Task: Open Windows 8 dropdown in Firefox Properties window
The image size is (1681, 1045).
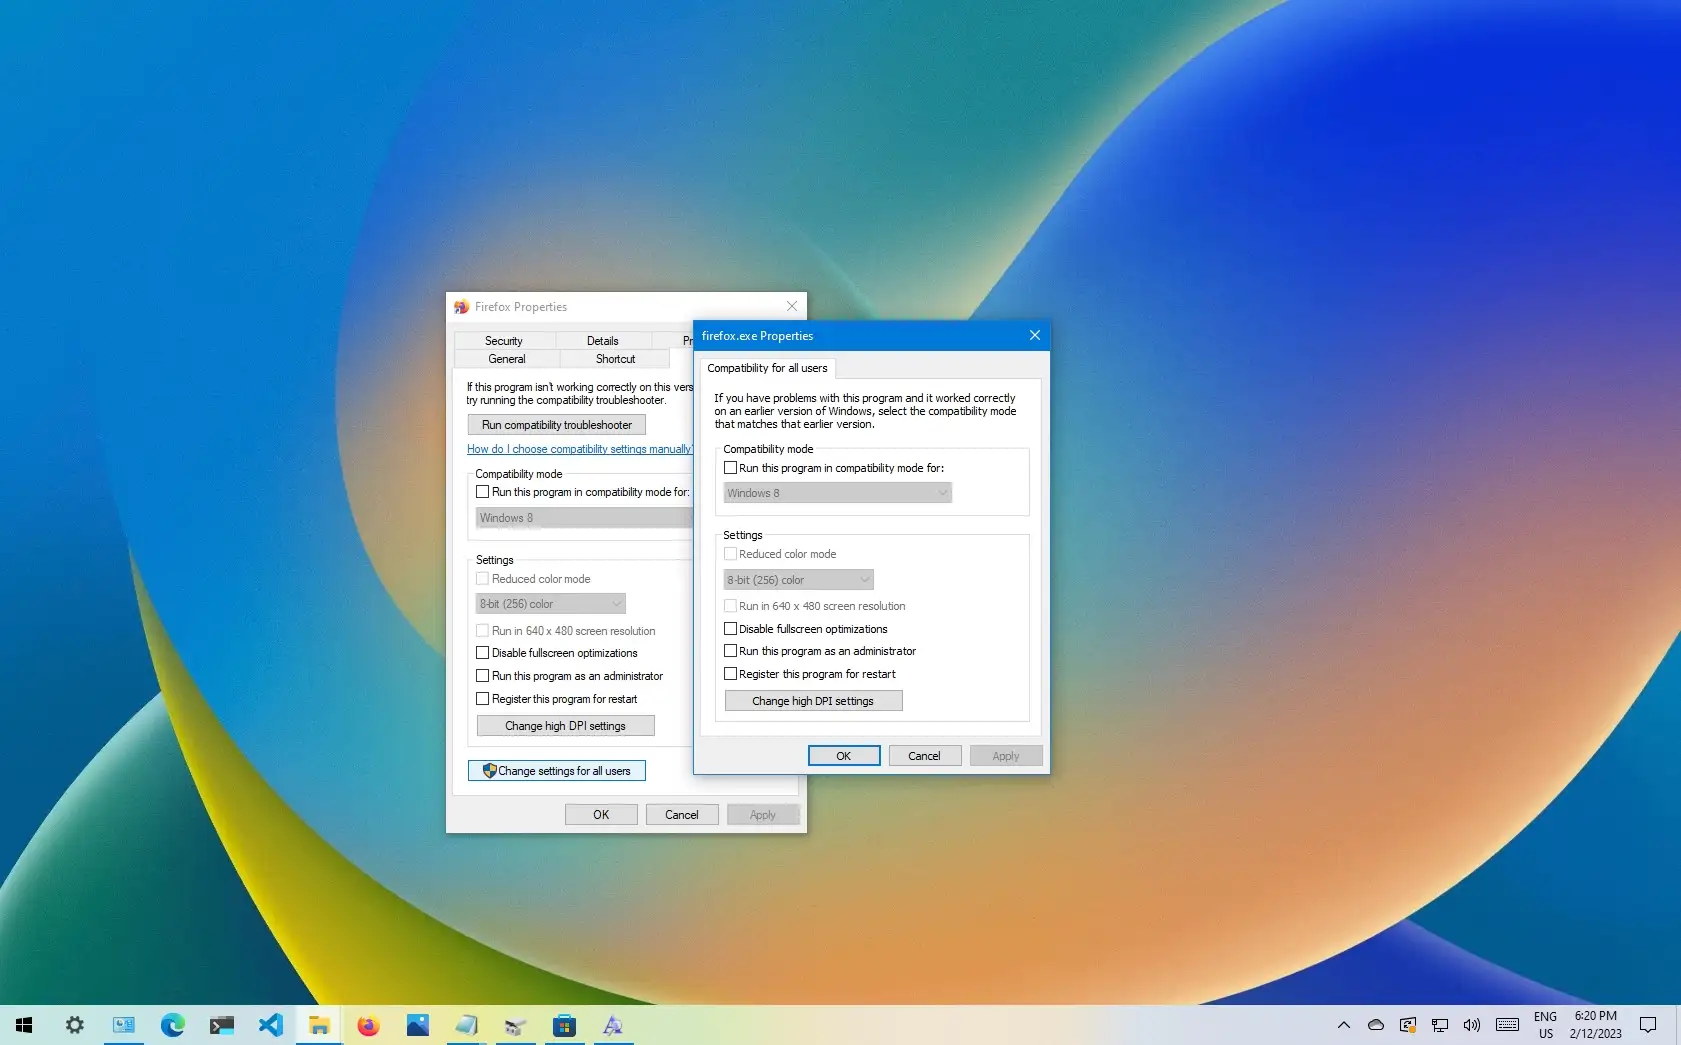Action: (584, 518)
